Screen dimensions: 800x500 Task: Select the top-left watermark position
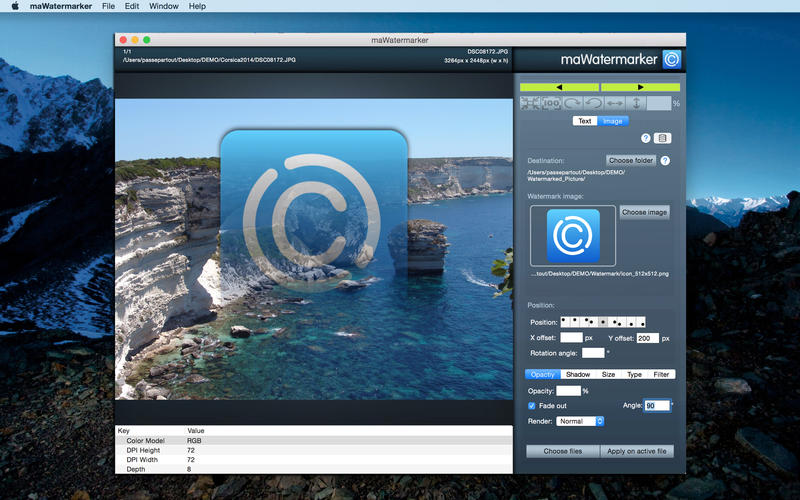[x=566, y=322]
